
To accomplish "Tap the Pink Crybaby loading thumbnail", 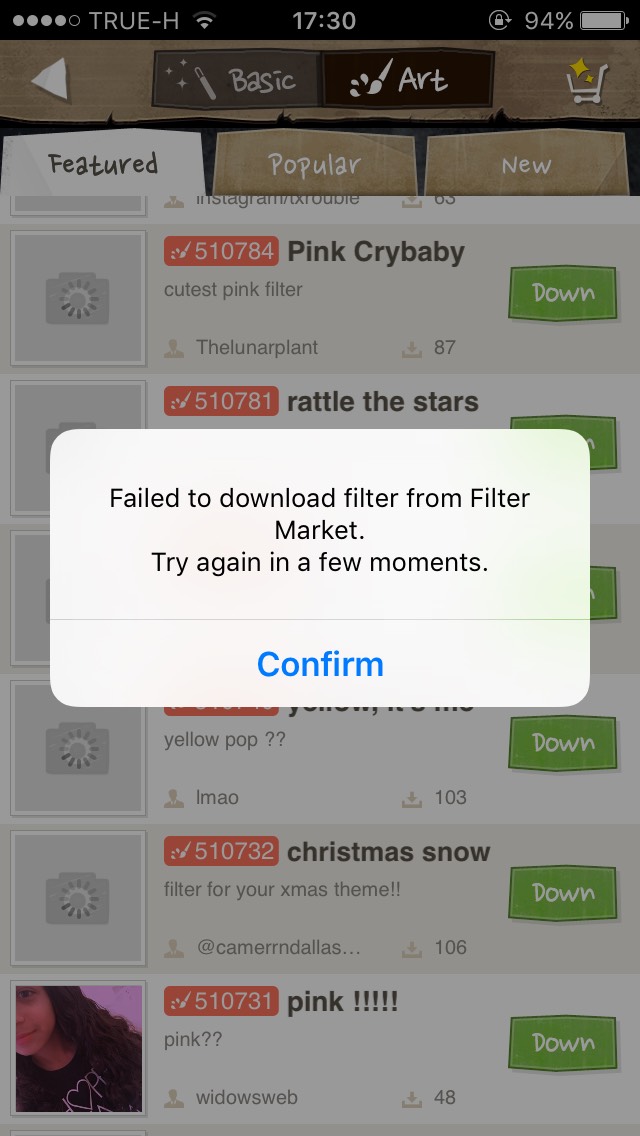I will pyautogui.click(x=78, y=298).
